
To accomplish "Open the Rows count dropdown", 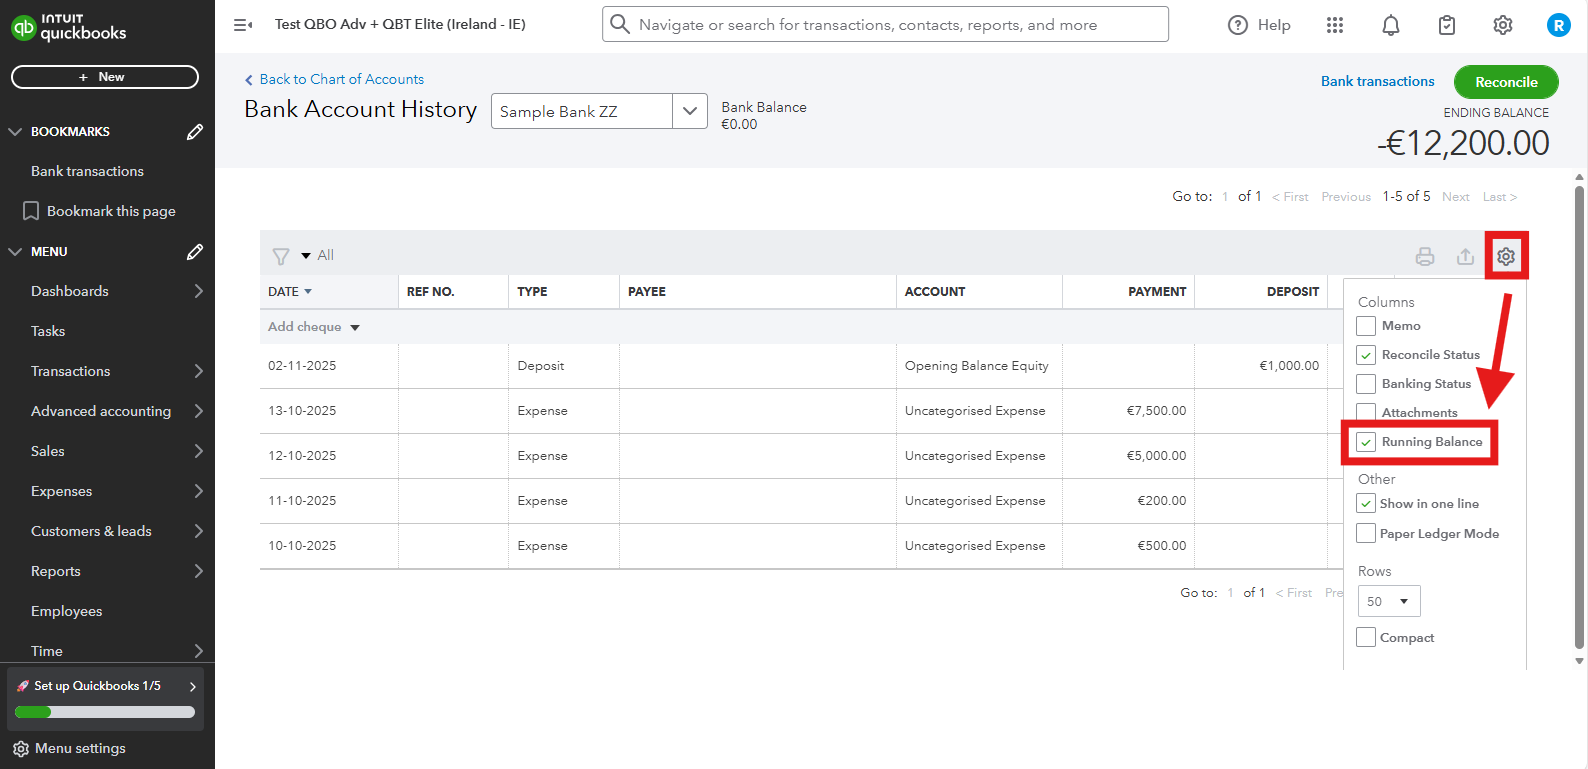I will 1388,601.
